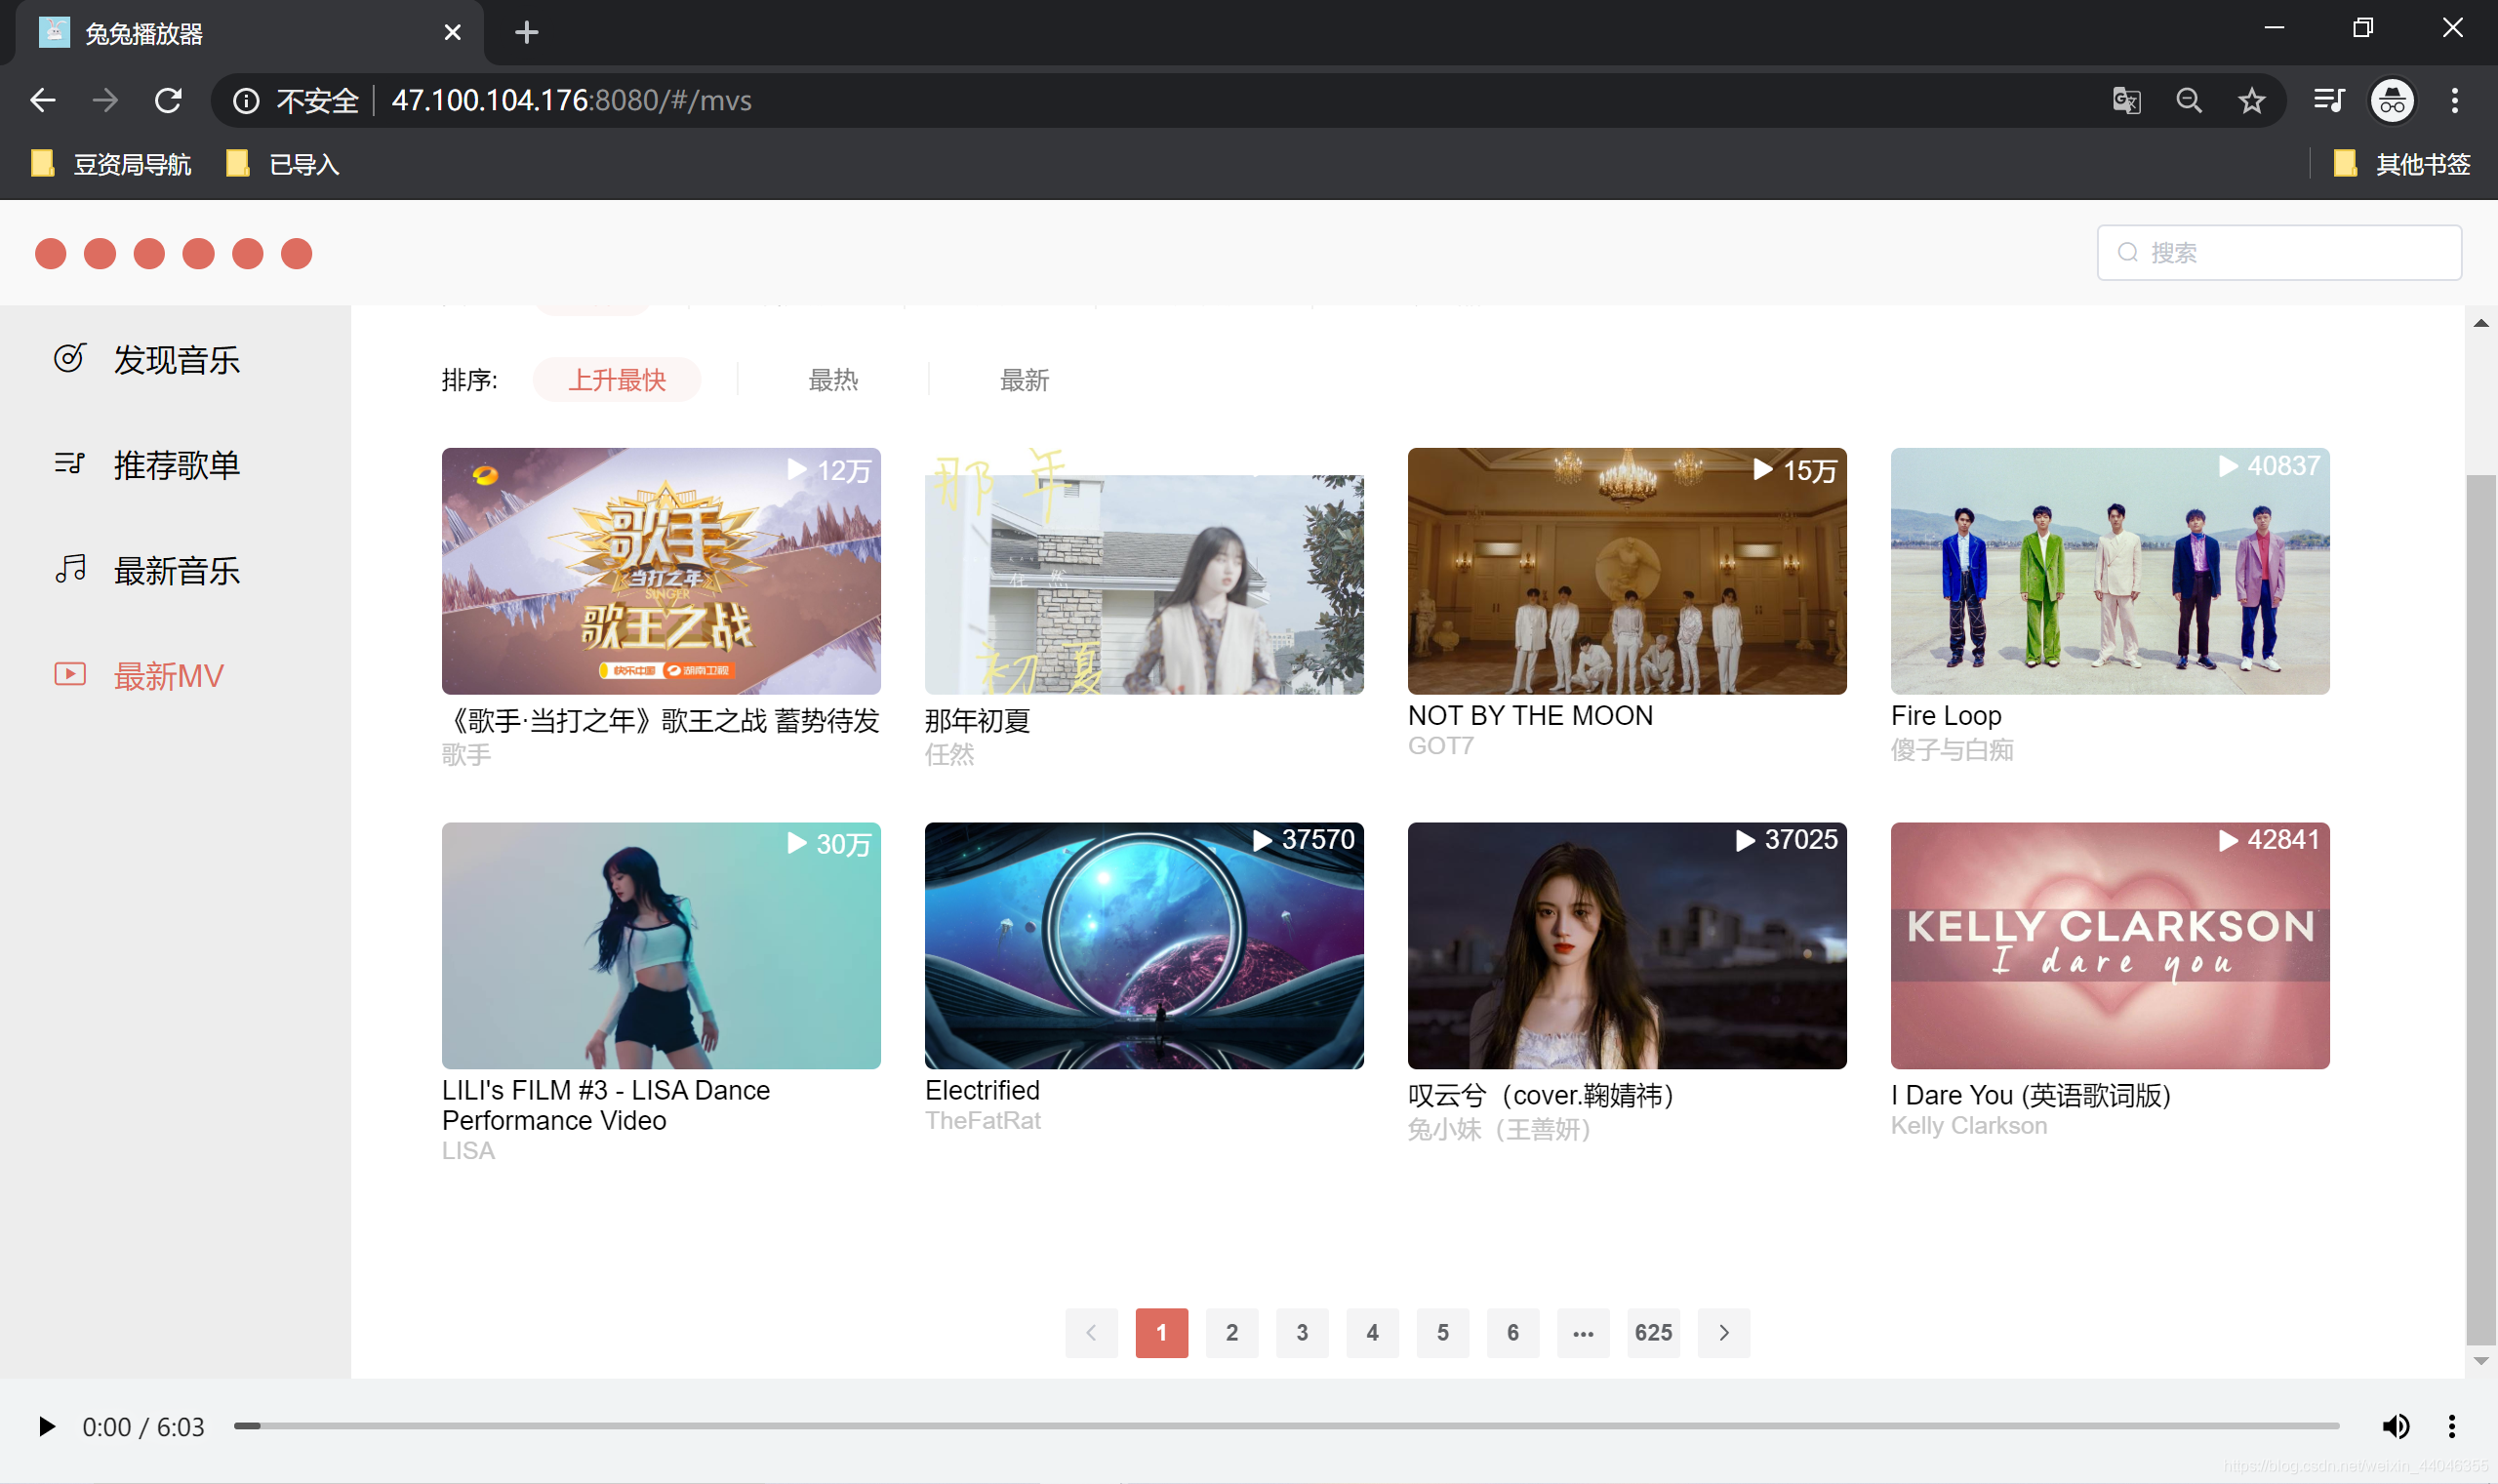Screen dimensions: 2498x1484
Task: Click the 推荐歌单 sidebar icon
Action: pos(70,463)
